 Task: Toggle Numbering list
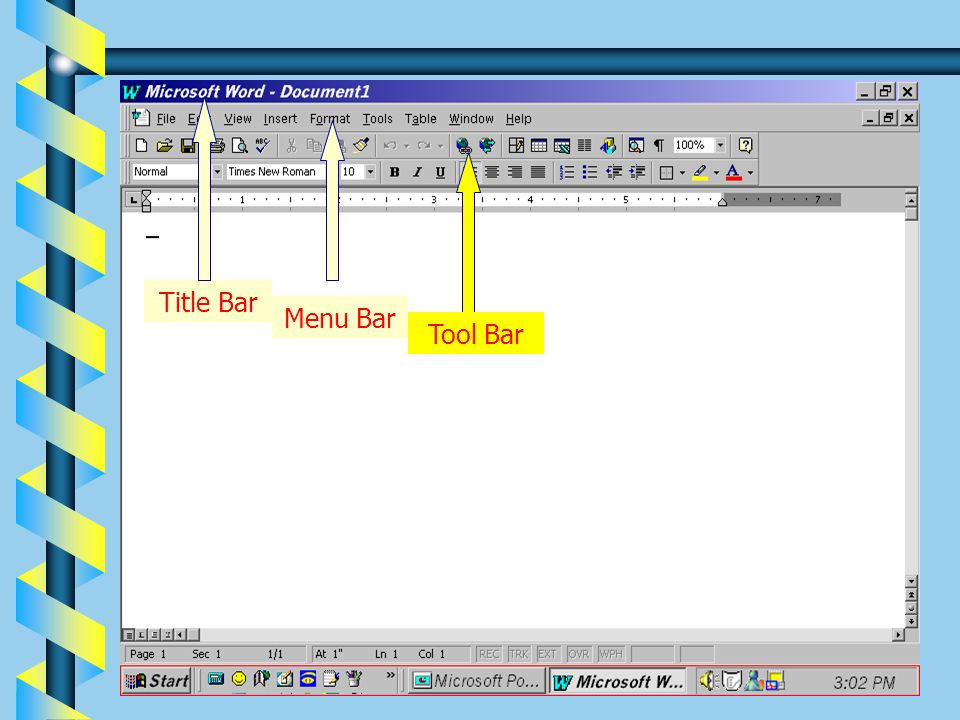[x=567, y=172]
